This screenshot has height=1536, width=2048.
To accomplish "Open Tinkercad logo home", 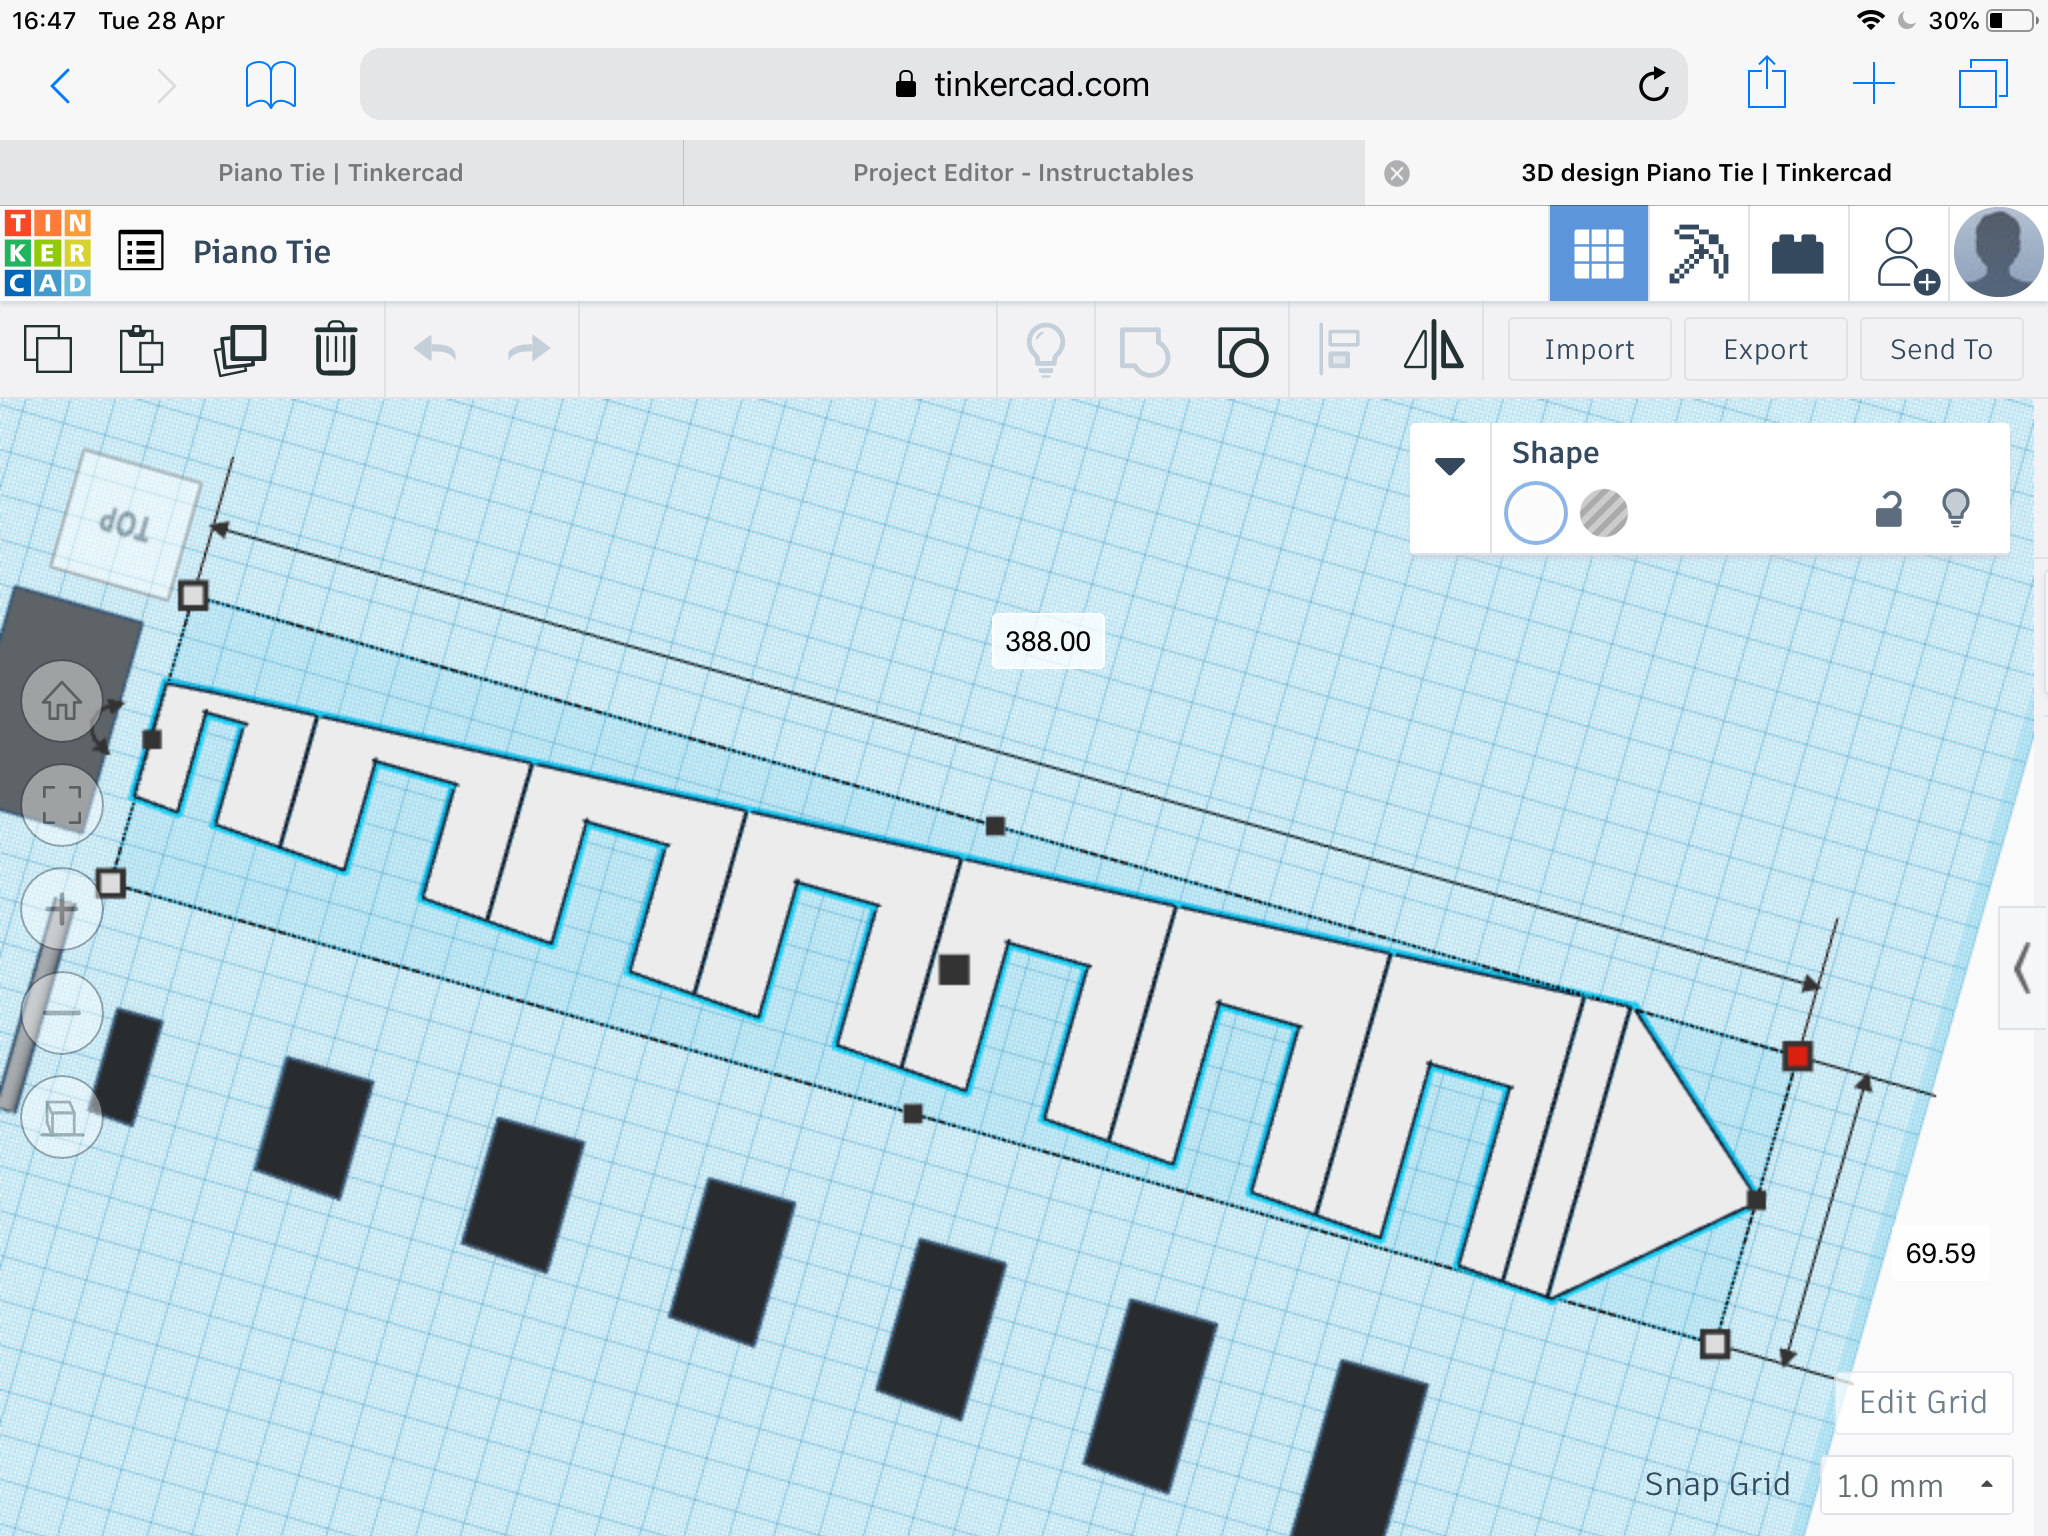I will click(48, 252).
